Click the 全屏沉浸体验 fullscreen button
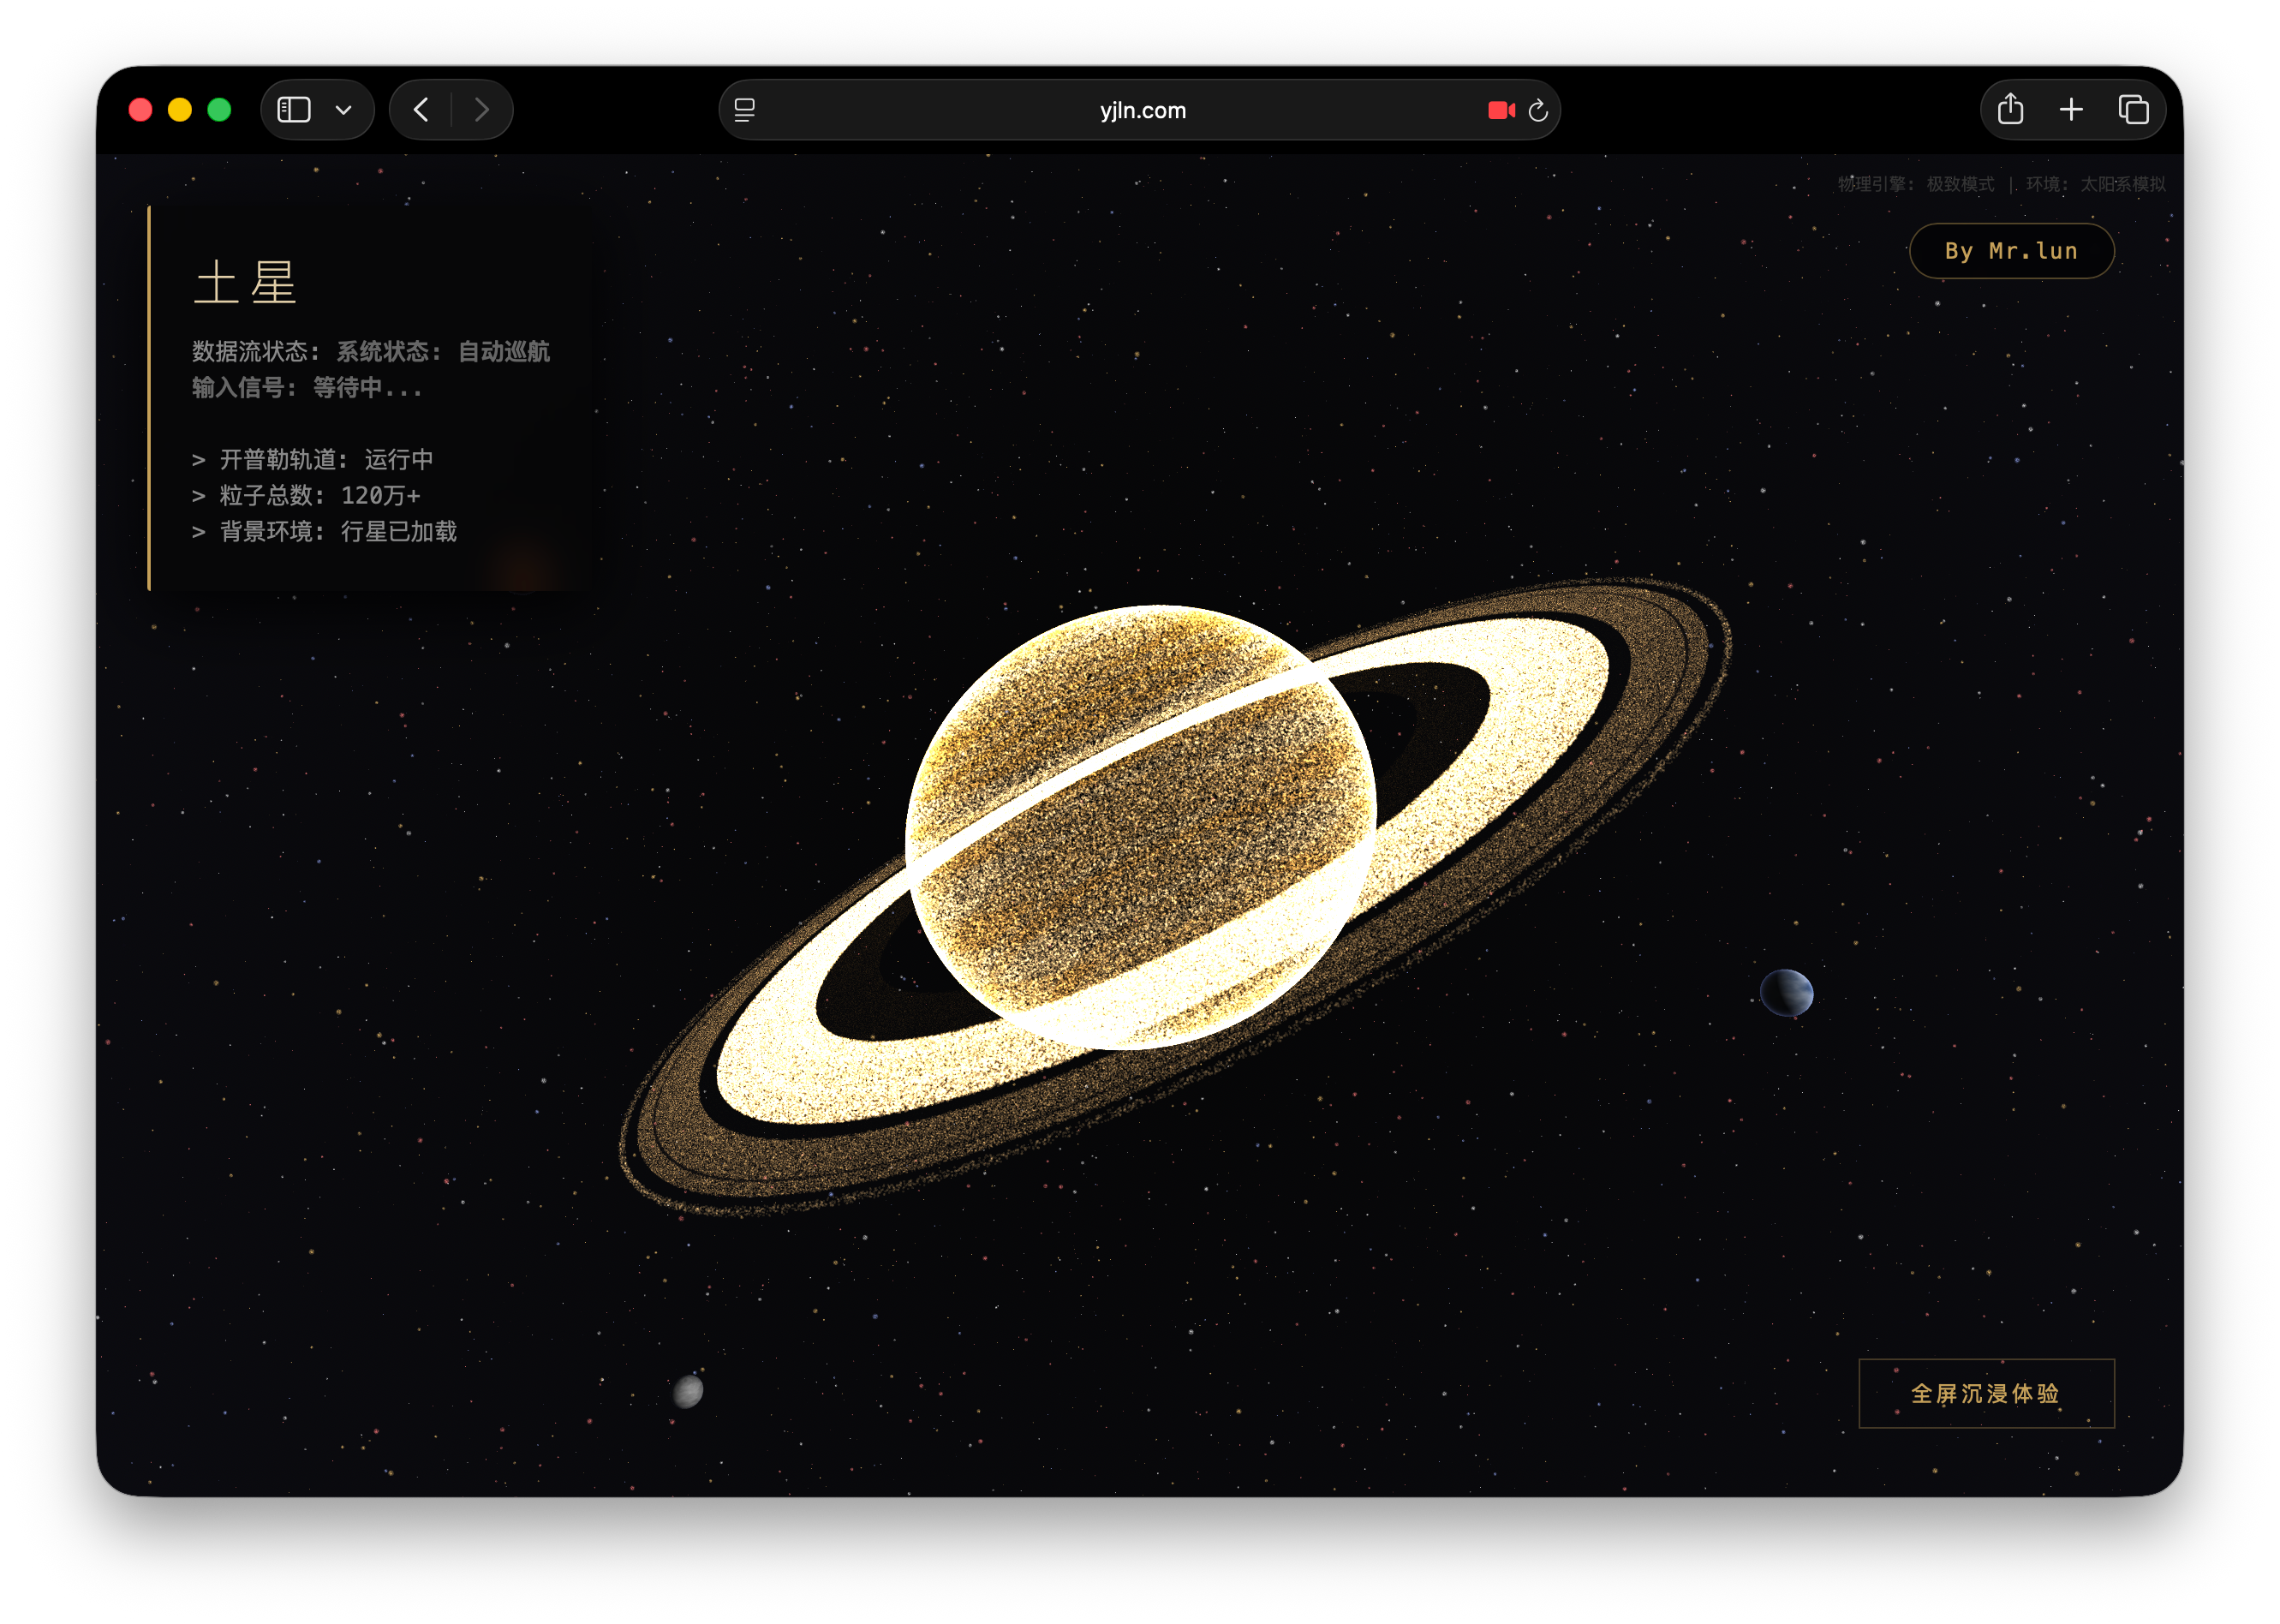Screen dimensions: 2280x1624 (1985, 1393)
